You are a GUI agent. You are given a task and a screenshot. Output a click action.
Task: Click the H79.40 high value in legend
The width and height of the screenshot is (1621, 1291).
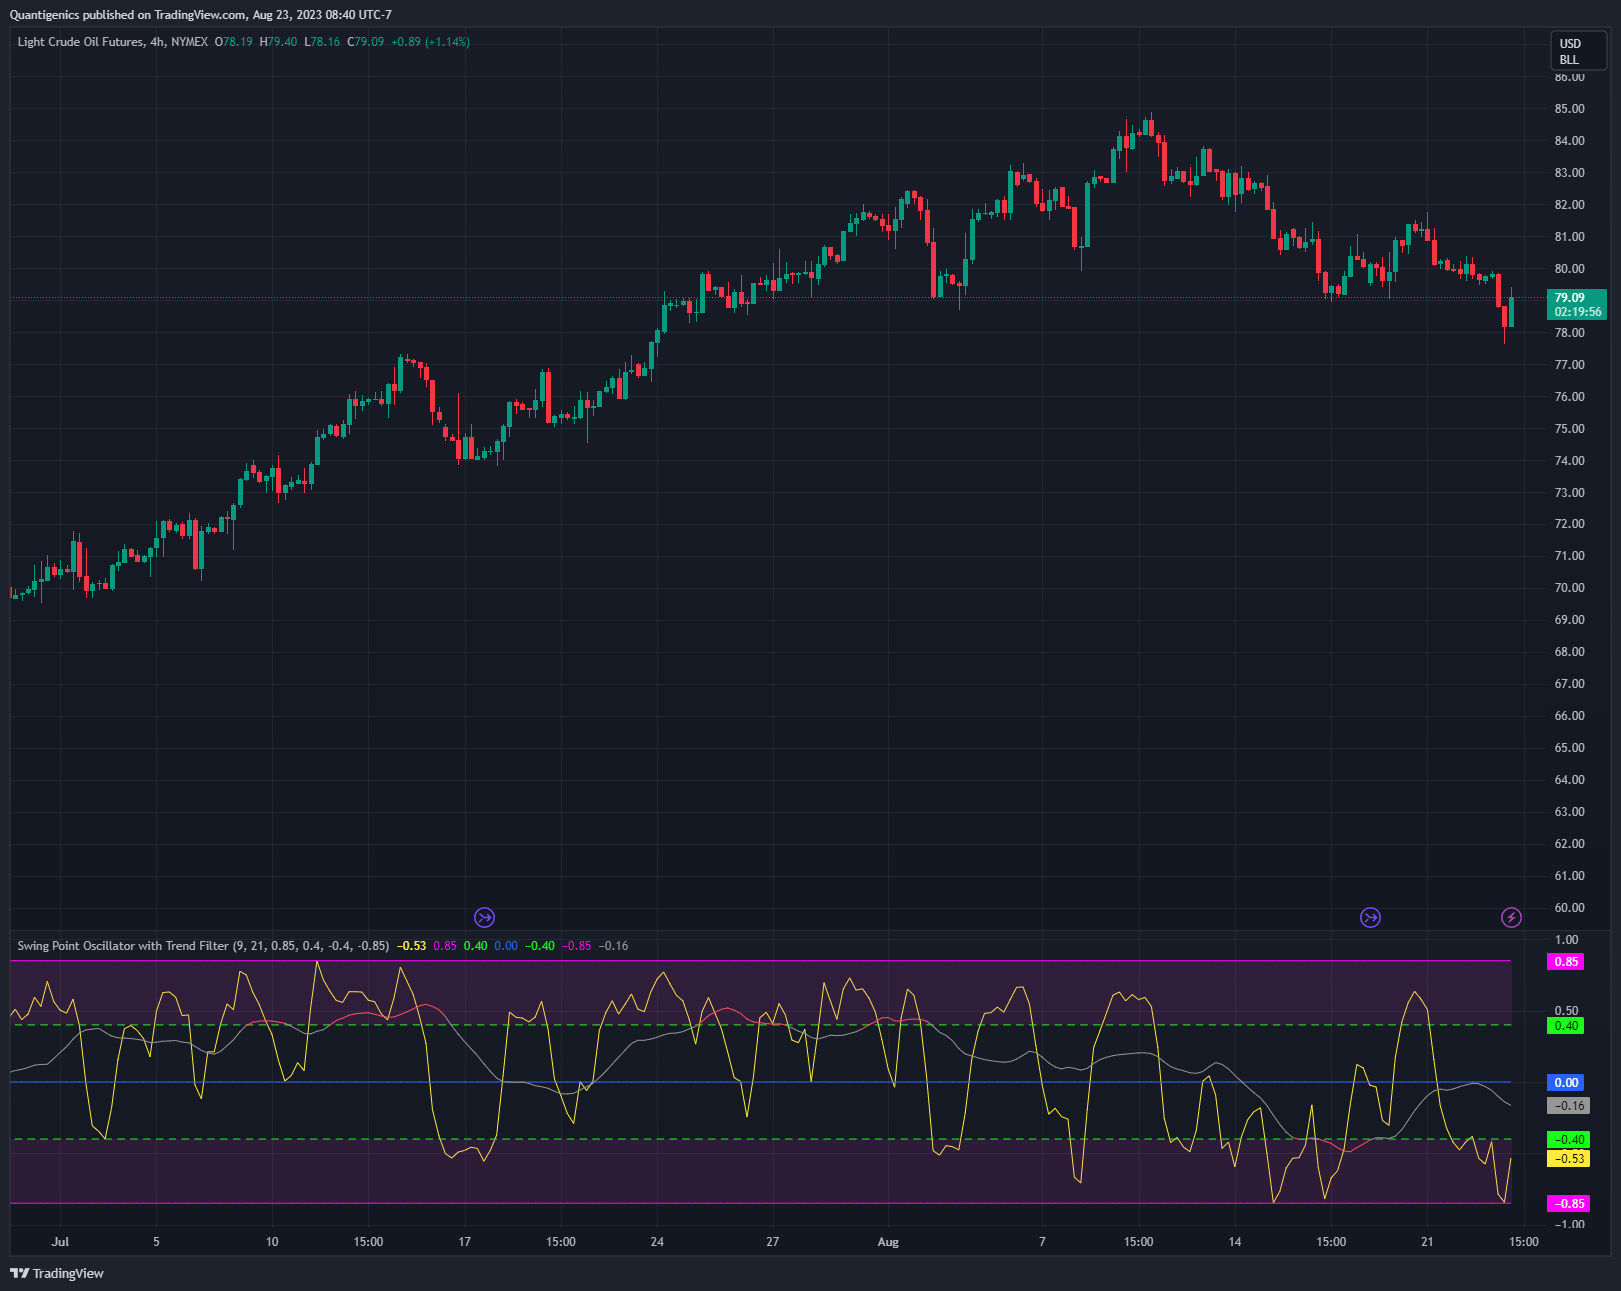(x=278, y=42)
